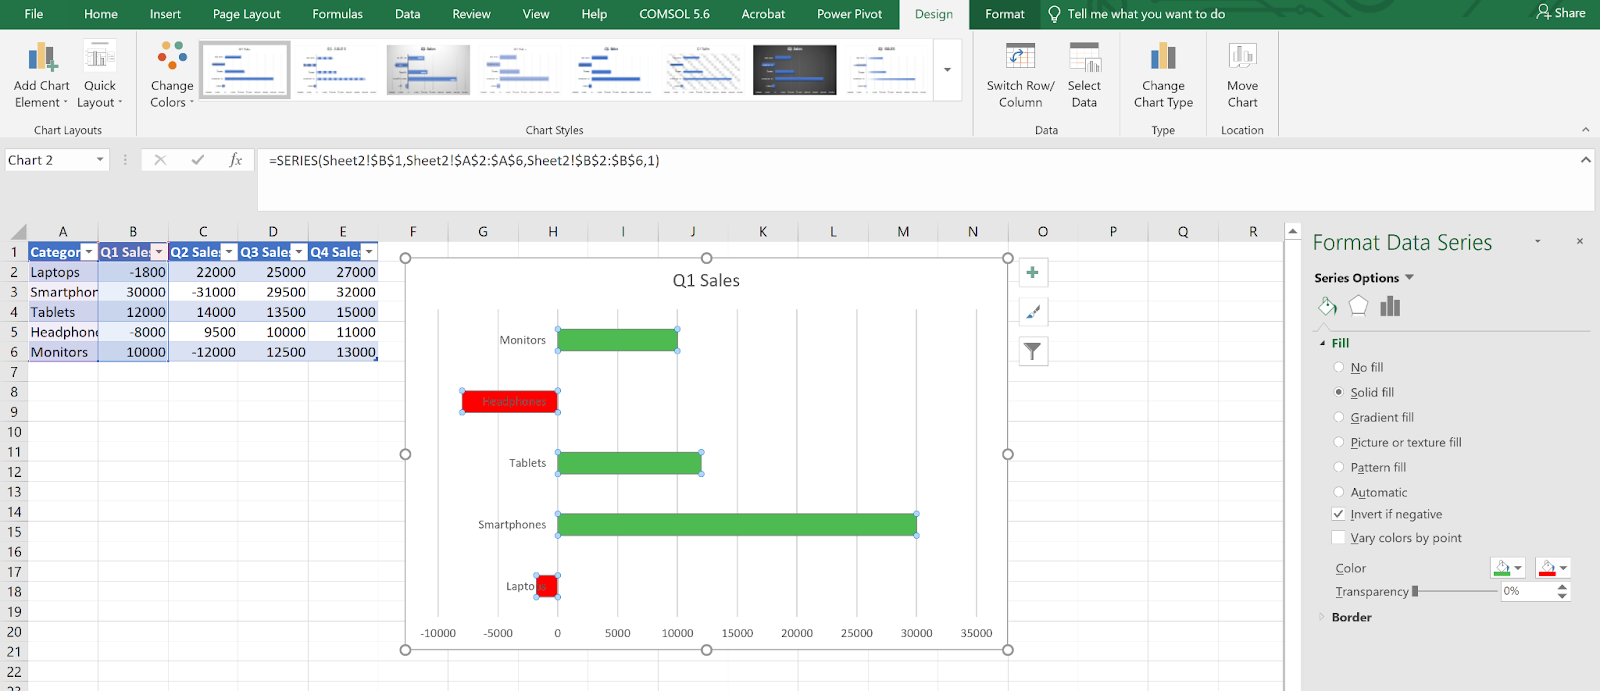This screenshot has width=1600, height=691.
Task: Select the first chart style thumbnail
Action: [x=245, y=69]
